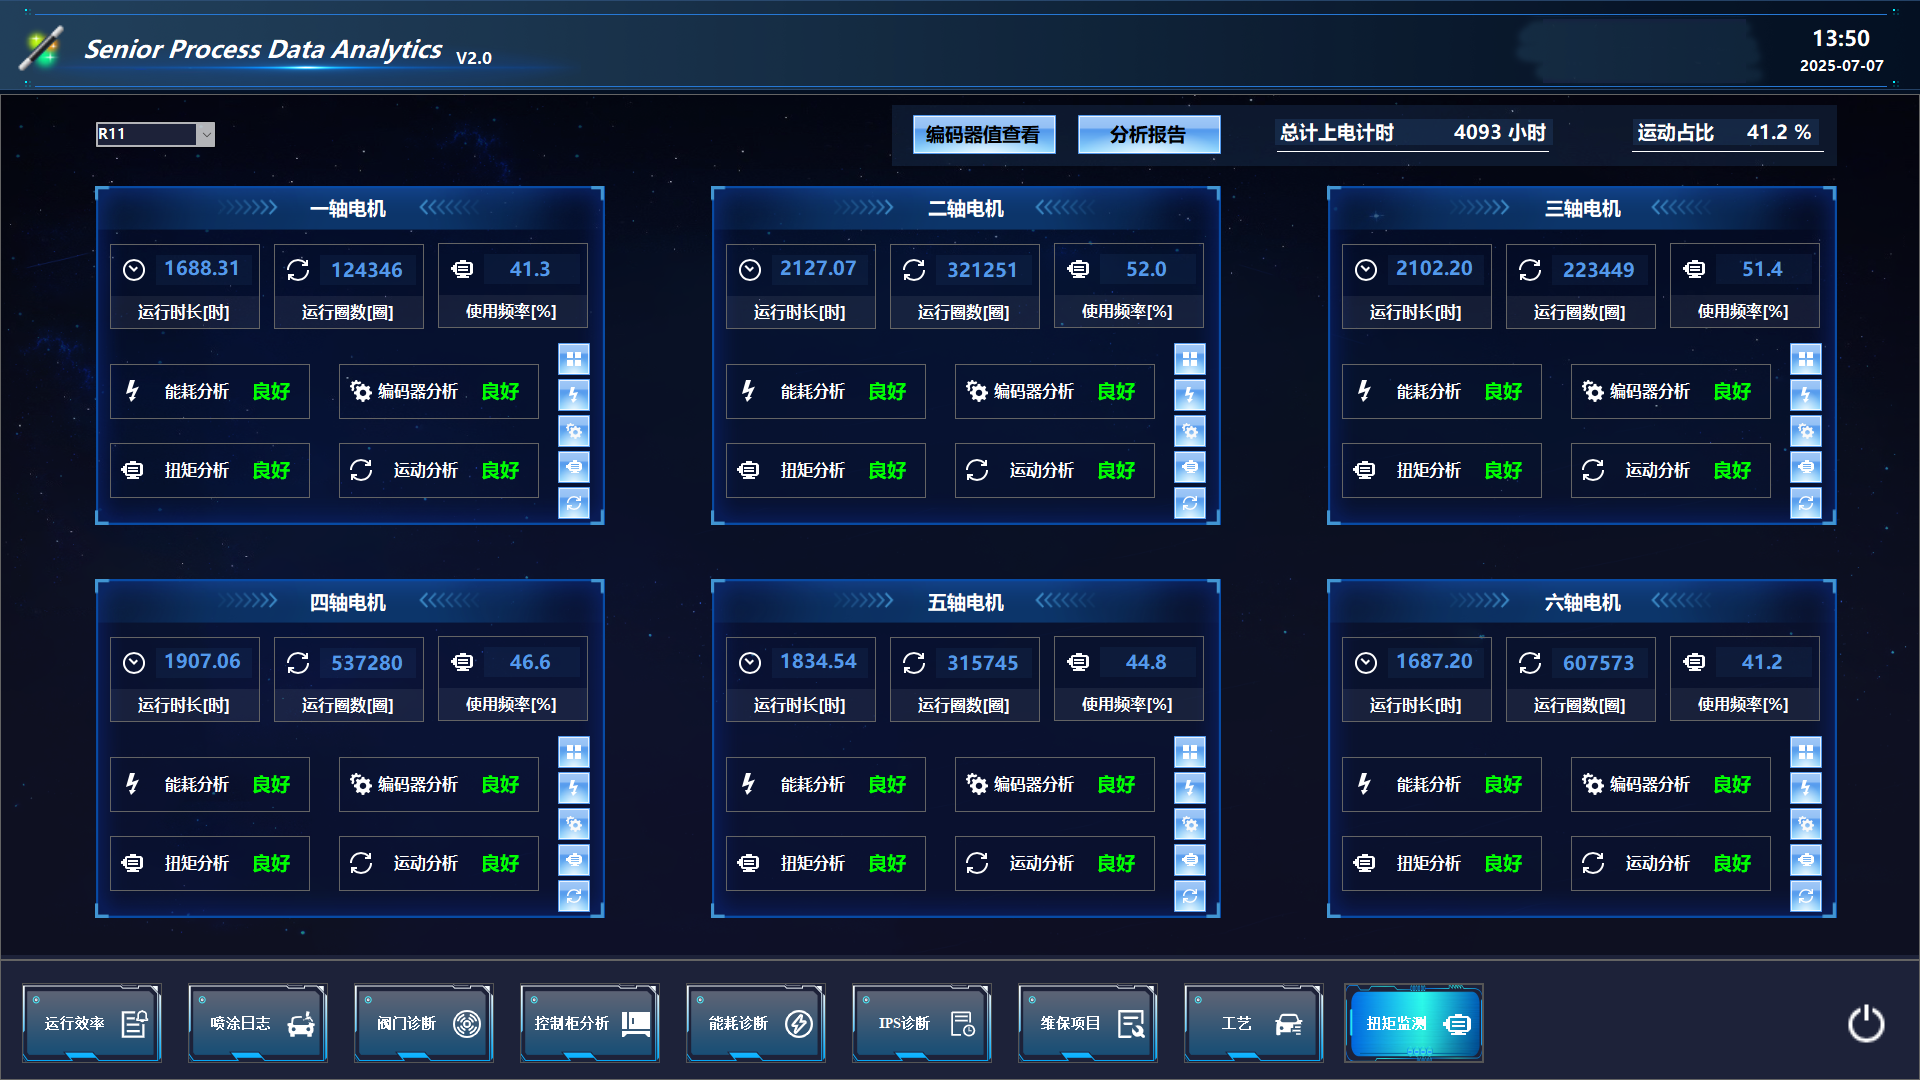The width and height of the screenshot is (1920, 1080).
Task: Click gear encoder icon in 一轴电机 sidebar
Action: tap(573, 431)
